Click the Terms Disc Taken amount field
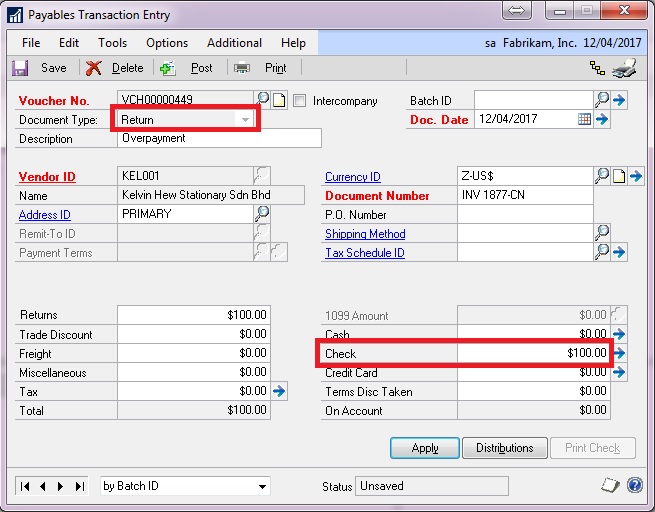 pos(534,391)
